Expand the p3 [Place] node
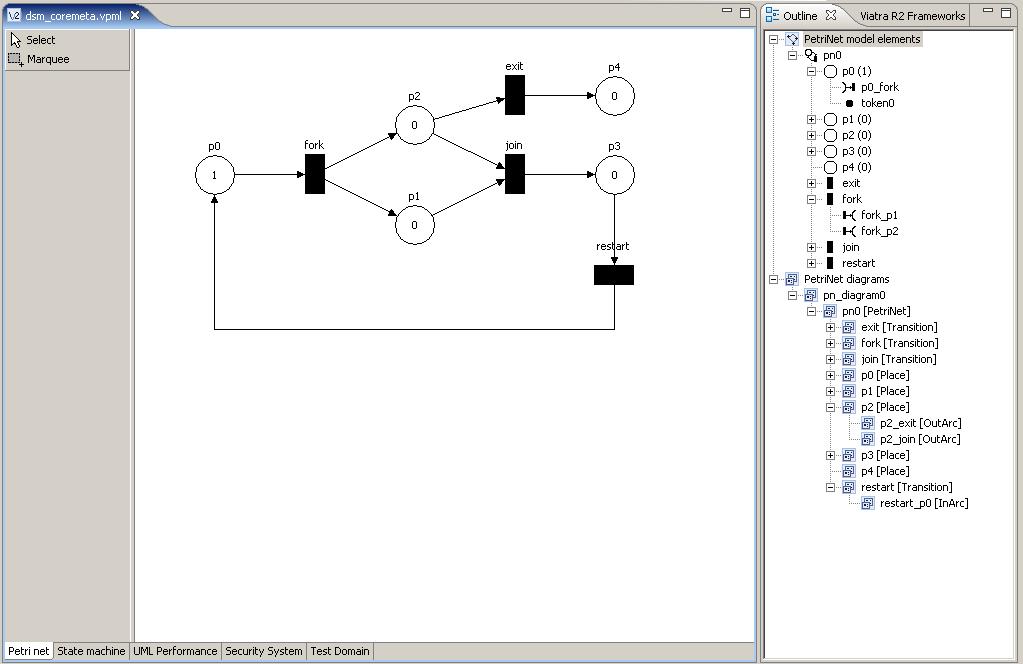 [x=830, y=455]
